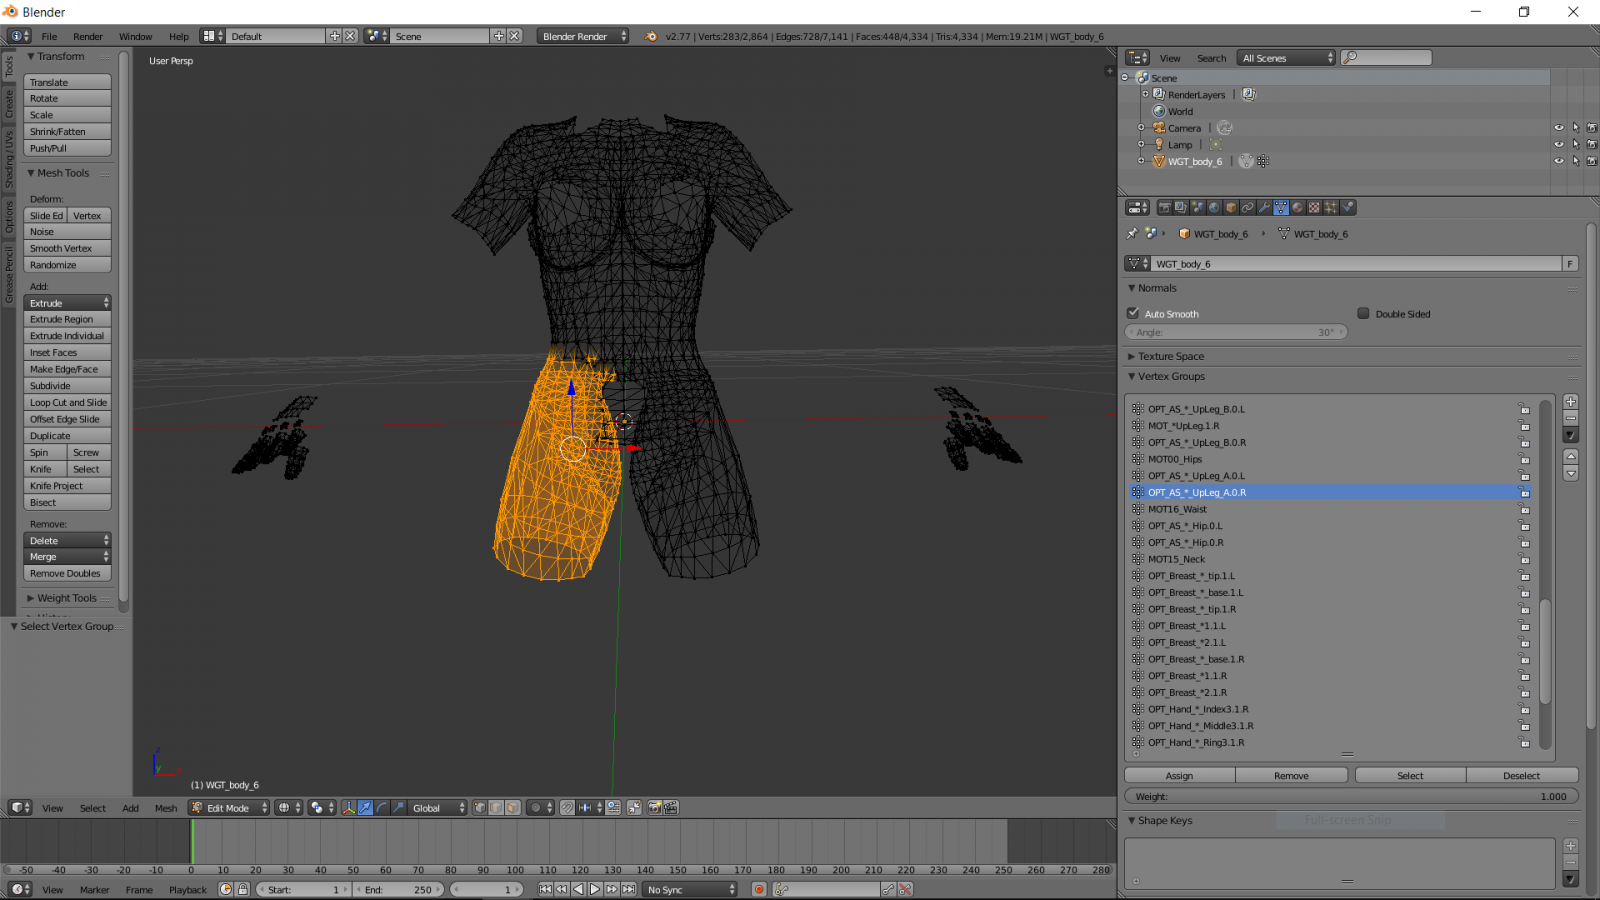Click the Remove Doubles button

pos(66,573)
